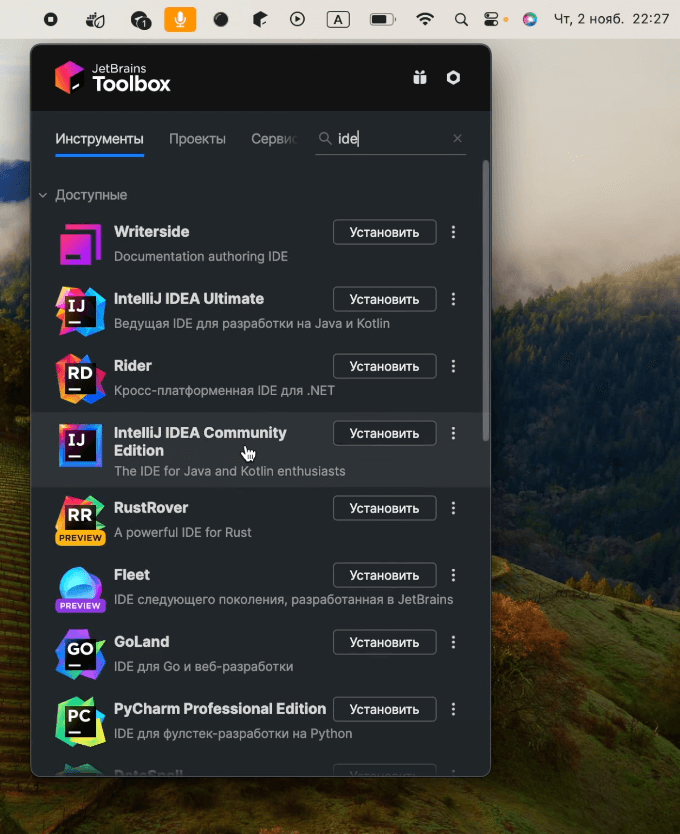Click 'Documentation authoring IDE' description
The height and width of the screenshot is (834, 680).
[x=201, y=256]
